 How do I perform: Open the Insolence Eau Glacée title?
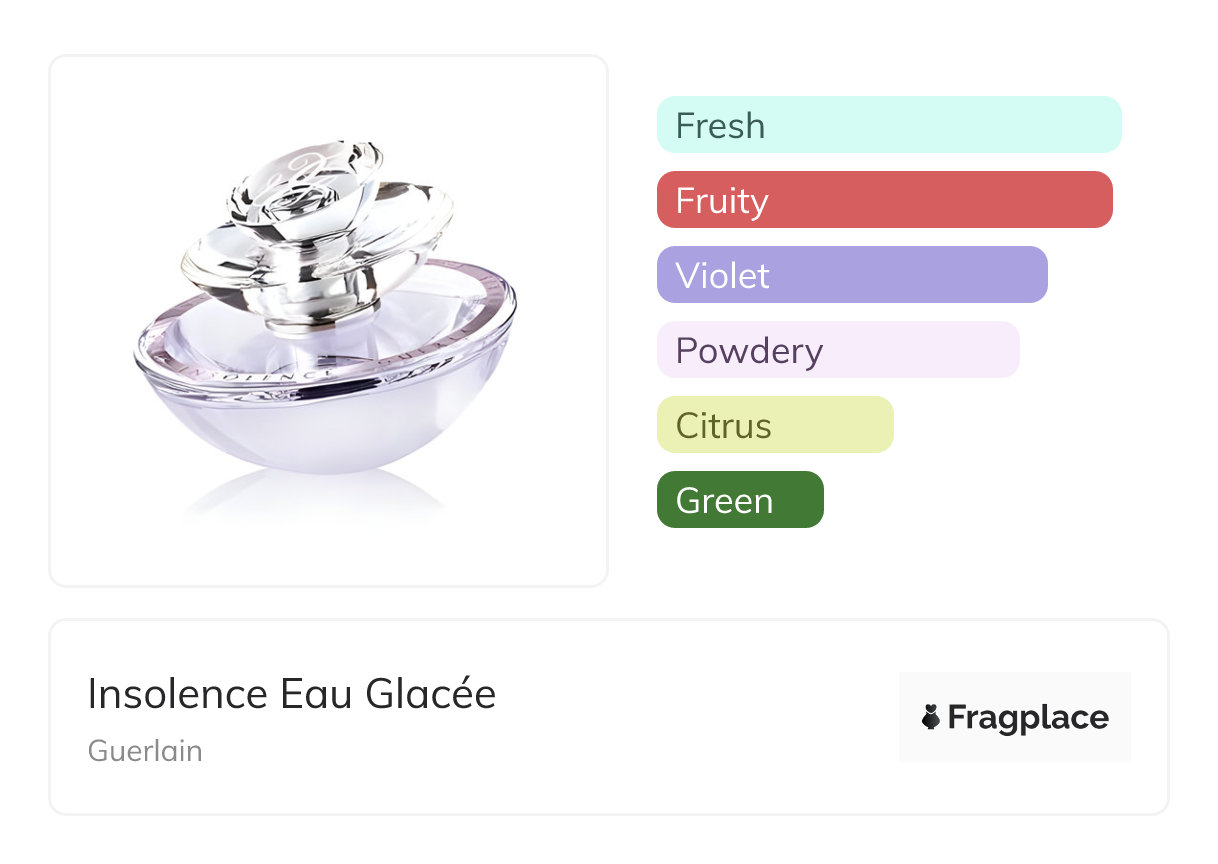(292, 694)
